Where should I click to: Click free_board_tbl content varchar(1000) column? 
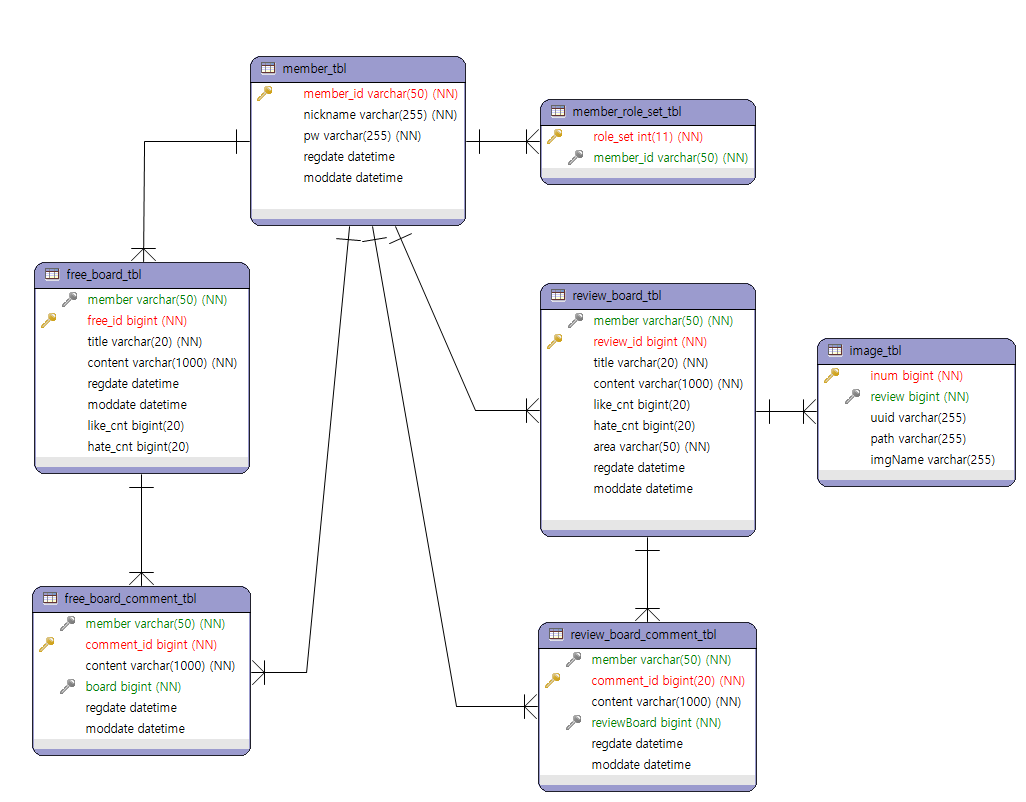click(x=162, y=362)
